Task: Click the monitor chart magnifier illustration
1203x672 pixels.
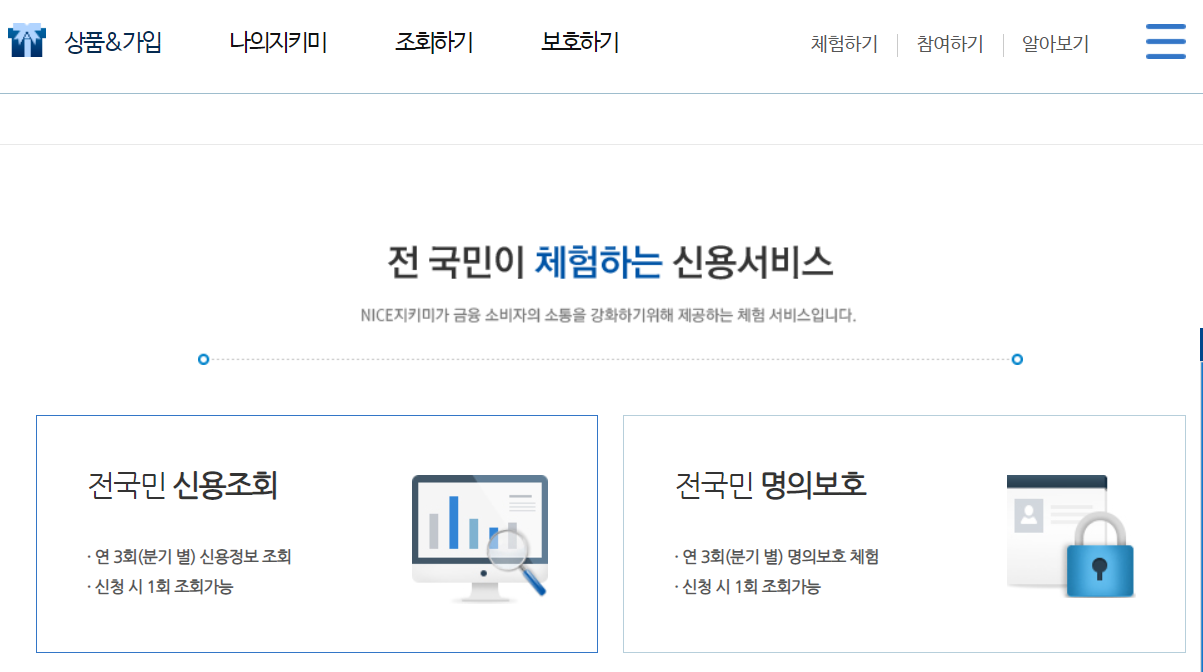Action: (480, 538)
